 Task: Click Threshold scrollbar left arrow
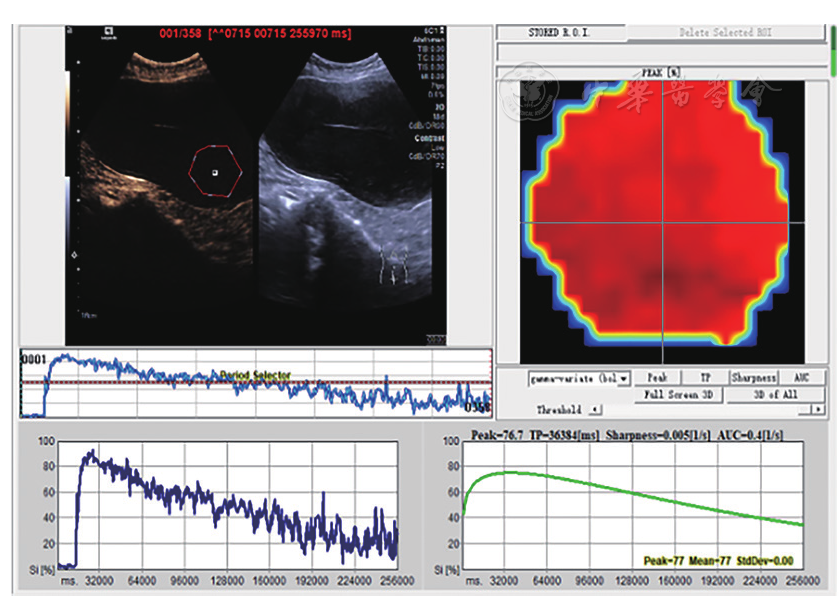pos(593,410)
